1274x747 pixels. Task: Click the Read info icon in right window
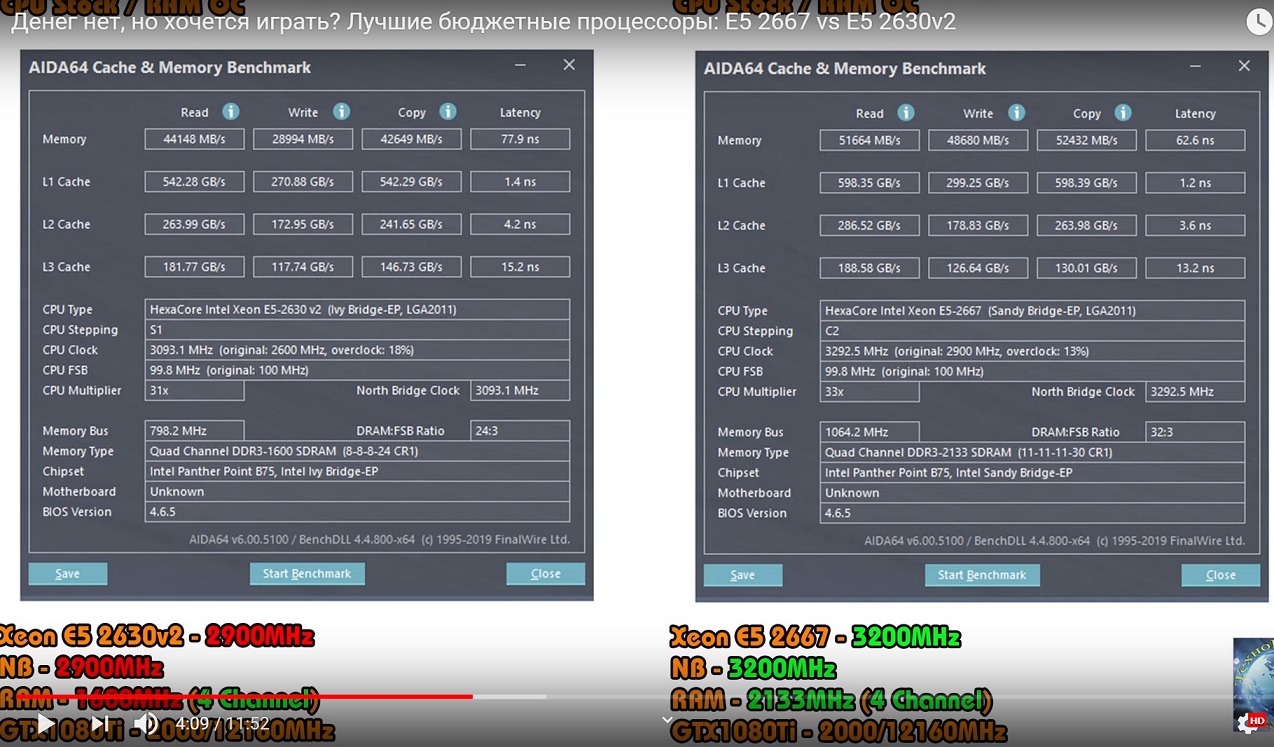906,112
